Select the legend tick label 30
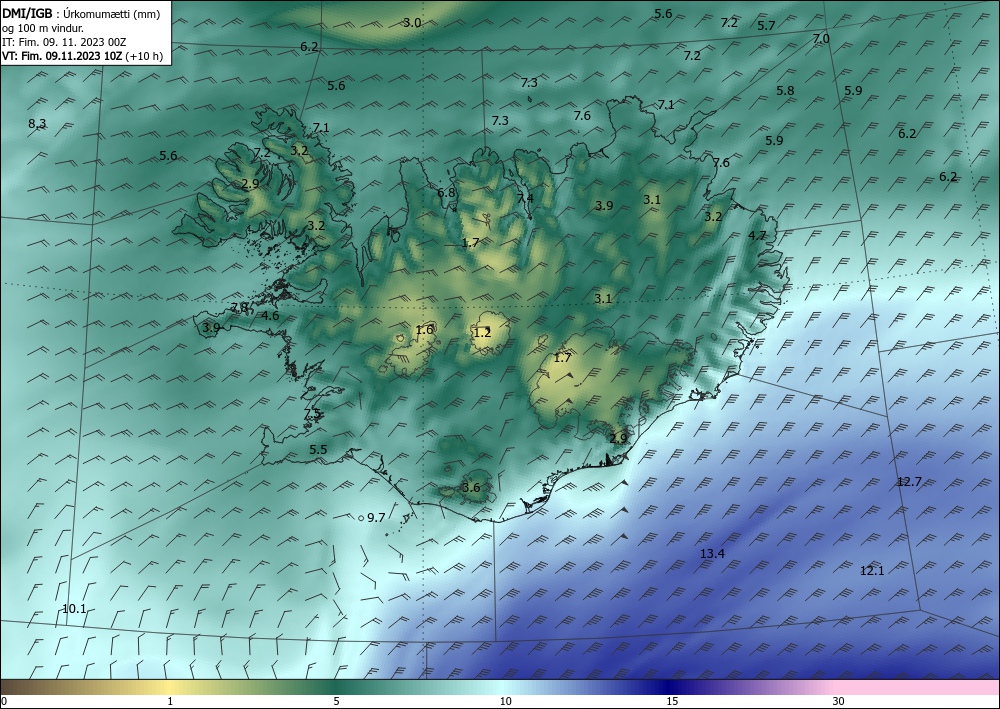The image size is (1000, 709). [839, 702]
